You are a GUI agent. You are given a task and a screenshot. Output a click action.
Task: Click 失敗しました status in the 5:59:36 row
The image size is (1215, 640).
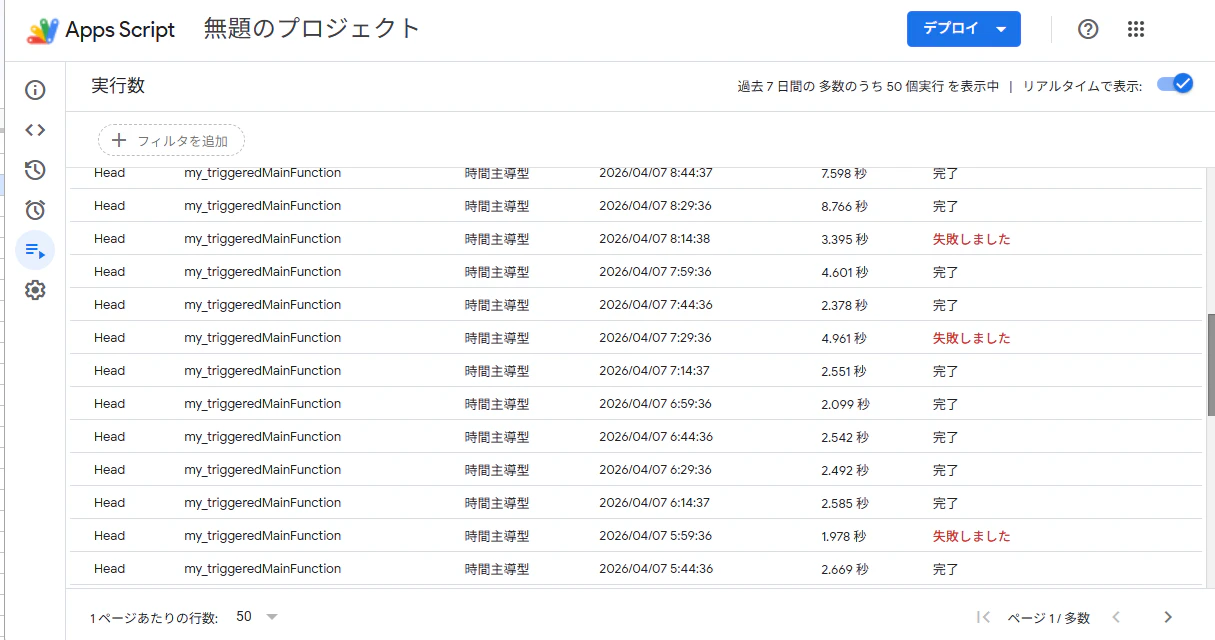pos(971,536)
